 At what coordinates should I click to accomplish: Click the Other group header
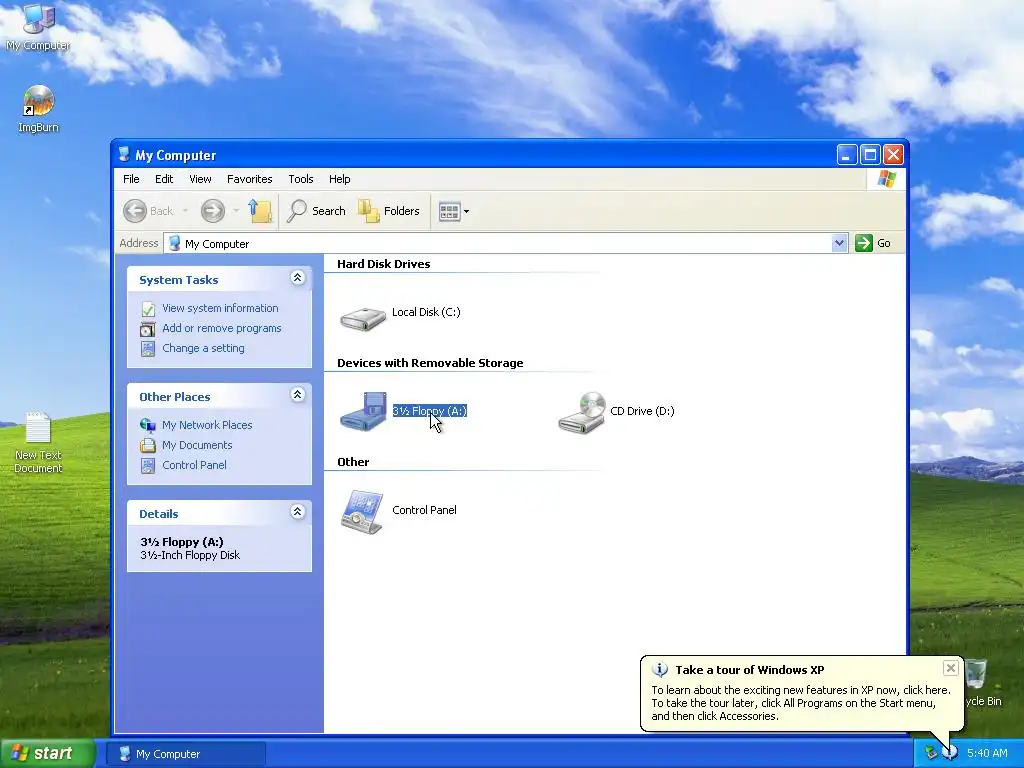click(x=353, y=462)
